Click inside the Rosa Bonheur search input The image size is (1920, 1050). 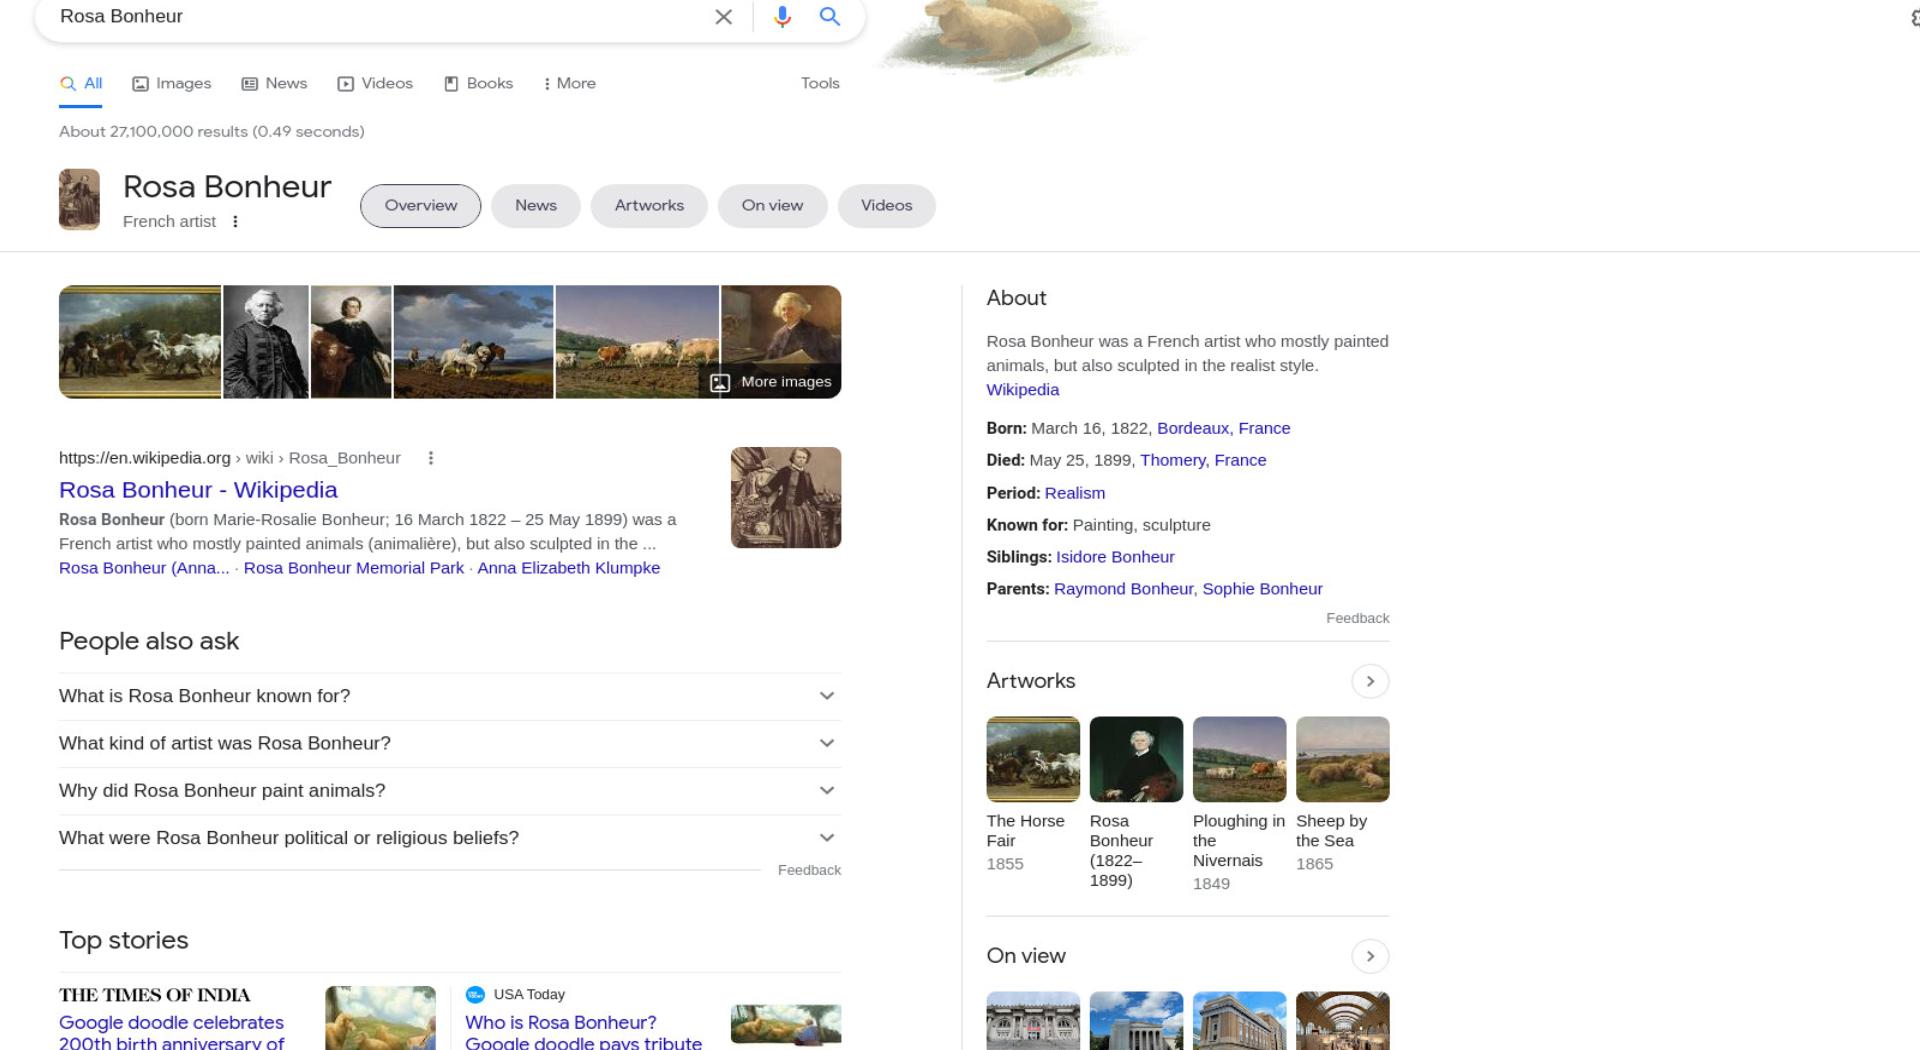pos(380,17)
